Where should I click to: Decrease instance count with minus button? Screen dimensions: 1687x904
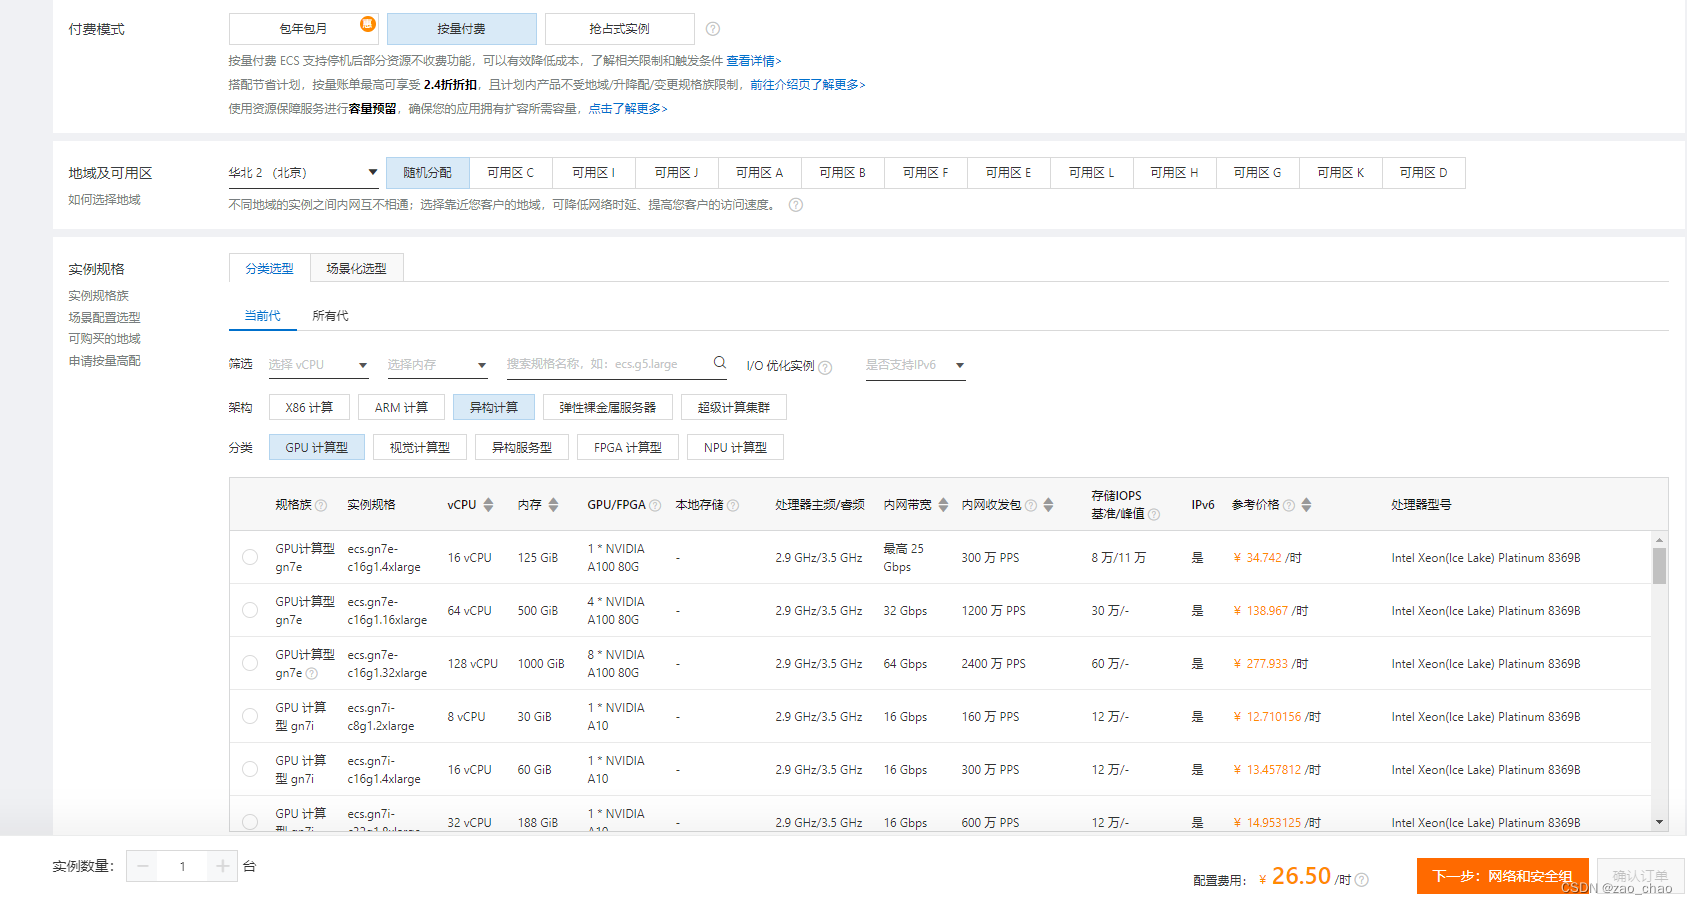point(143,866)
